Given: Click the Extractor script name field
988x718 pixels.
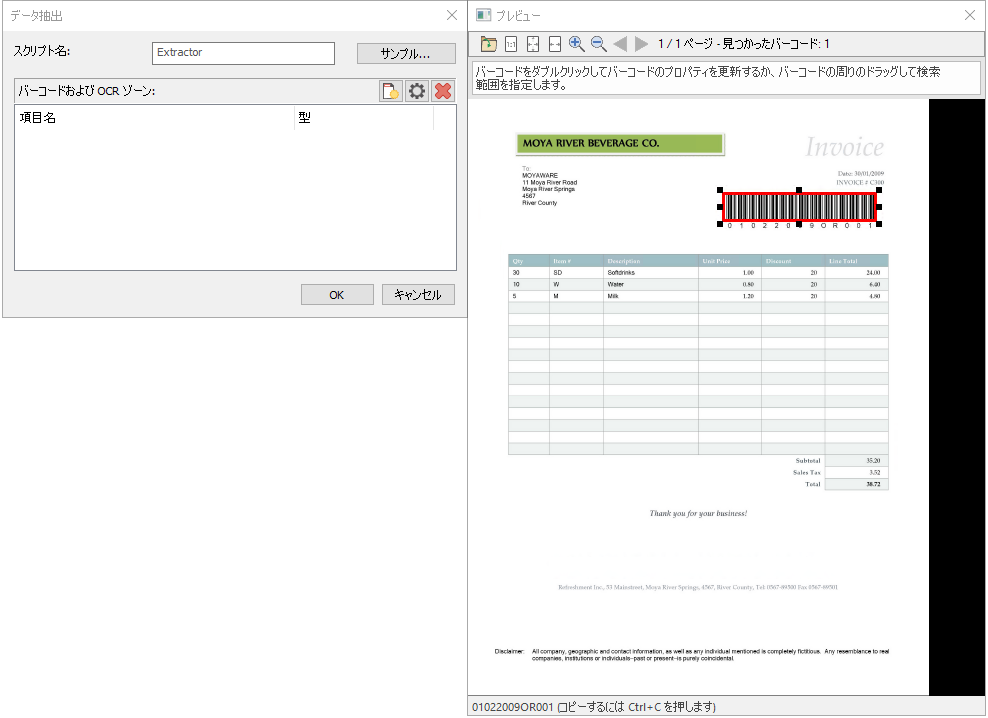Looking at the screenshot, I should (x=243, y=53).
